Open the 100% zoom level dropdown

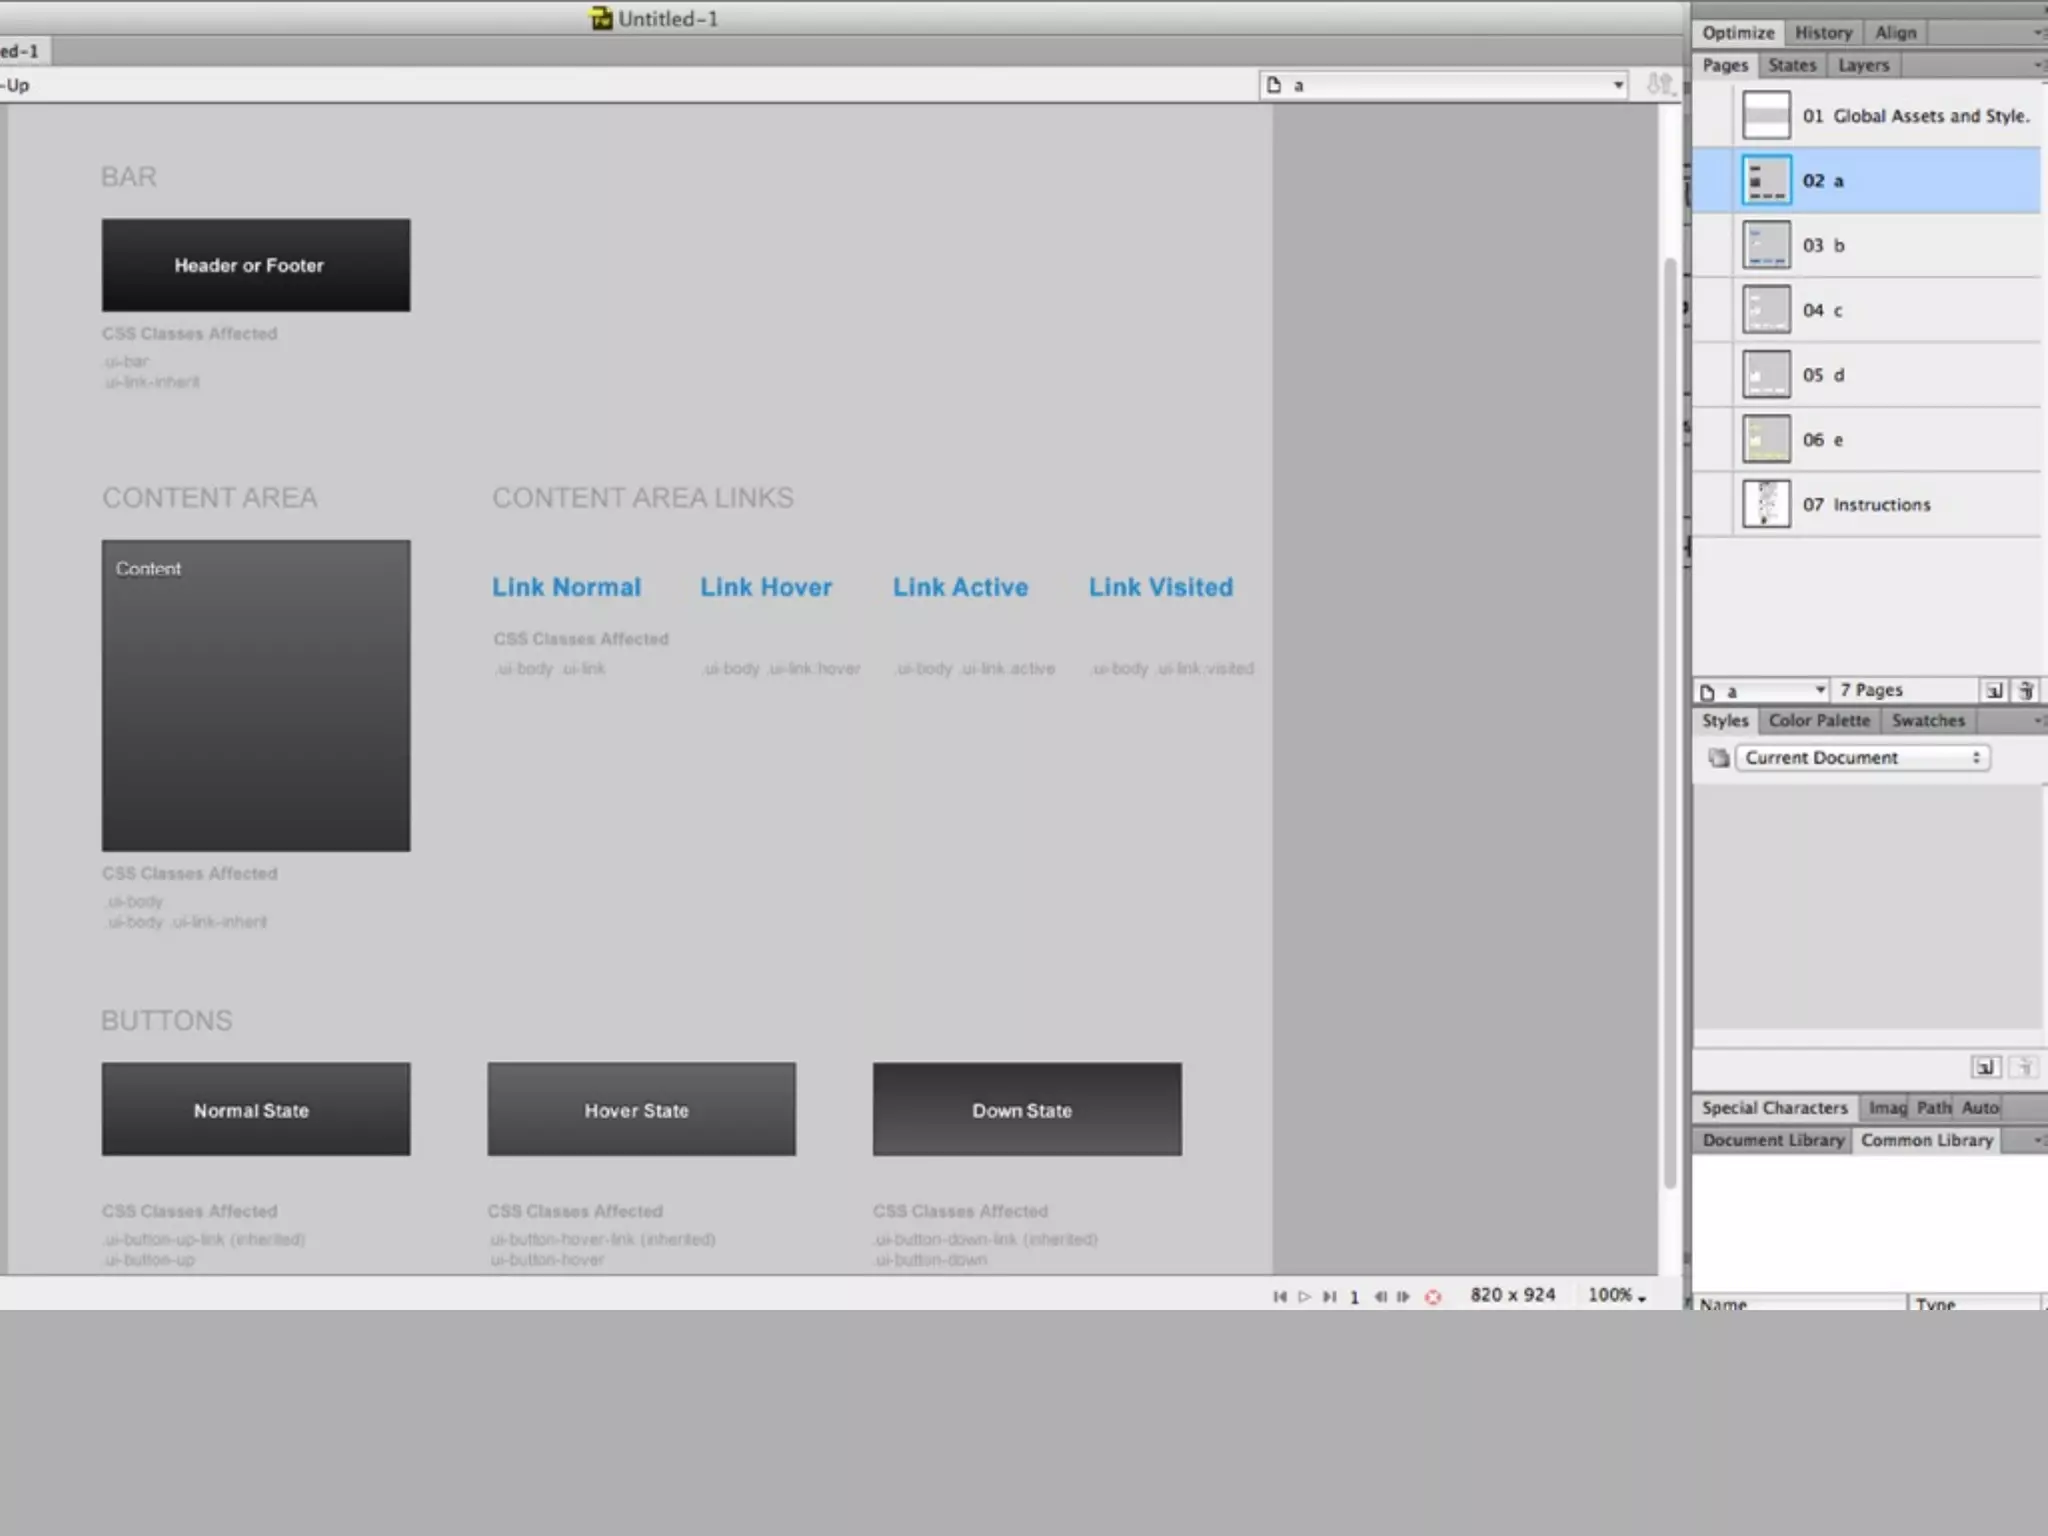tap(1617, 1295)
